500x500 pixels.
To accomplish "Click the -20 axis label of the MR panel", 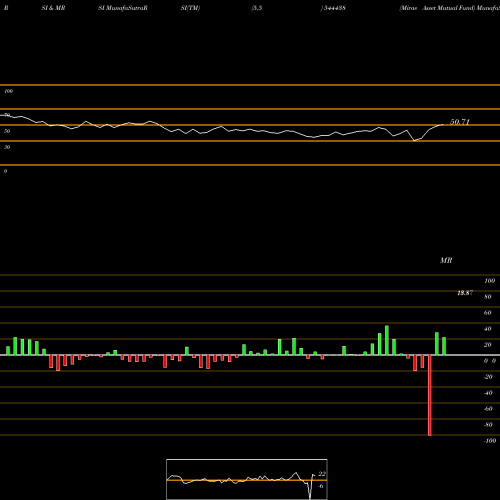I will click(x=488, y=377).
